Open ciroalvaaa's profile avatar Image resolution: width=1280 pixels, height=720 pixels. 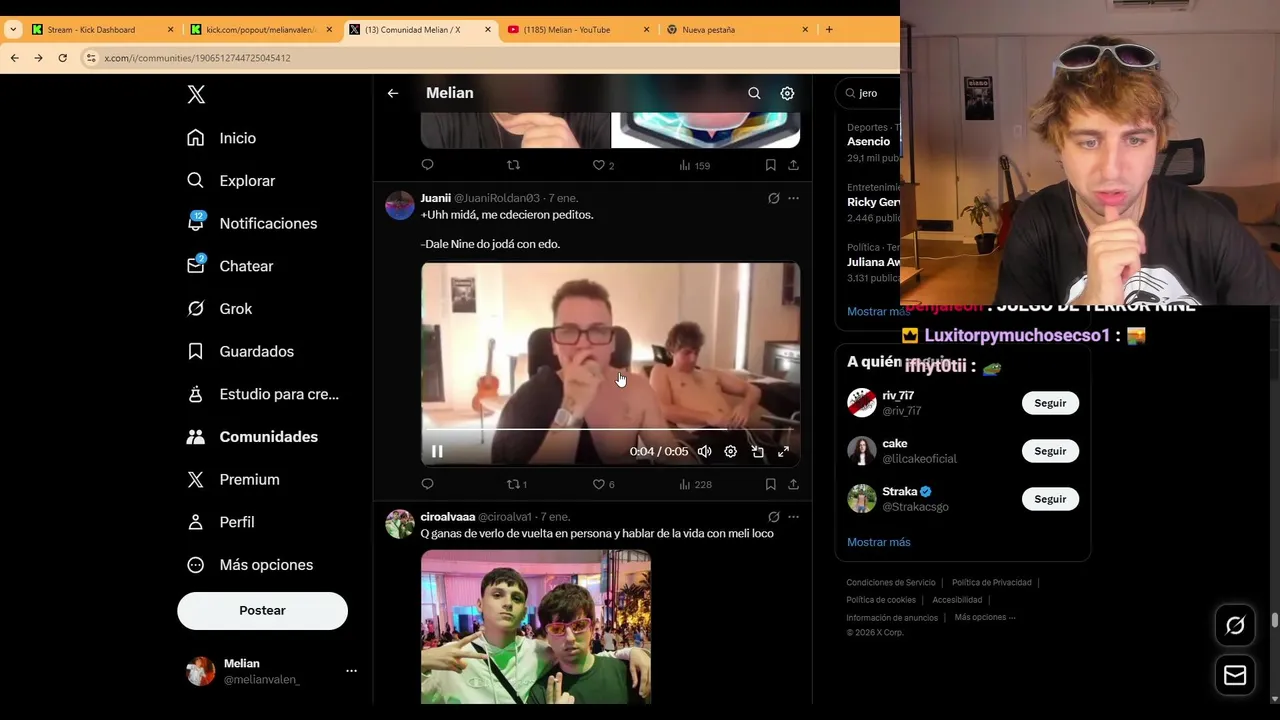point(400,524)
